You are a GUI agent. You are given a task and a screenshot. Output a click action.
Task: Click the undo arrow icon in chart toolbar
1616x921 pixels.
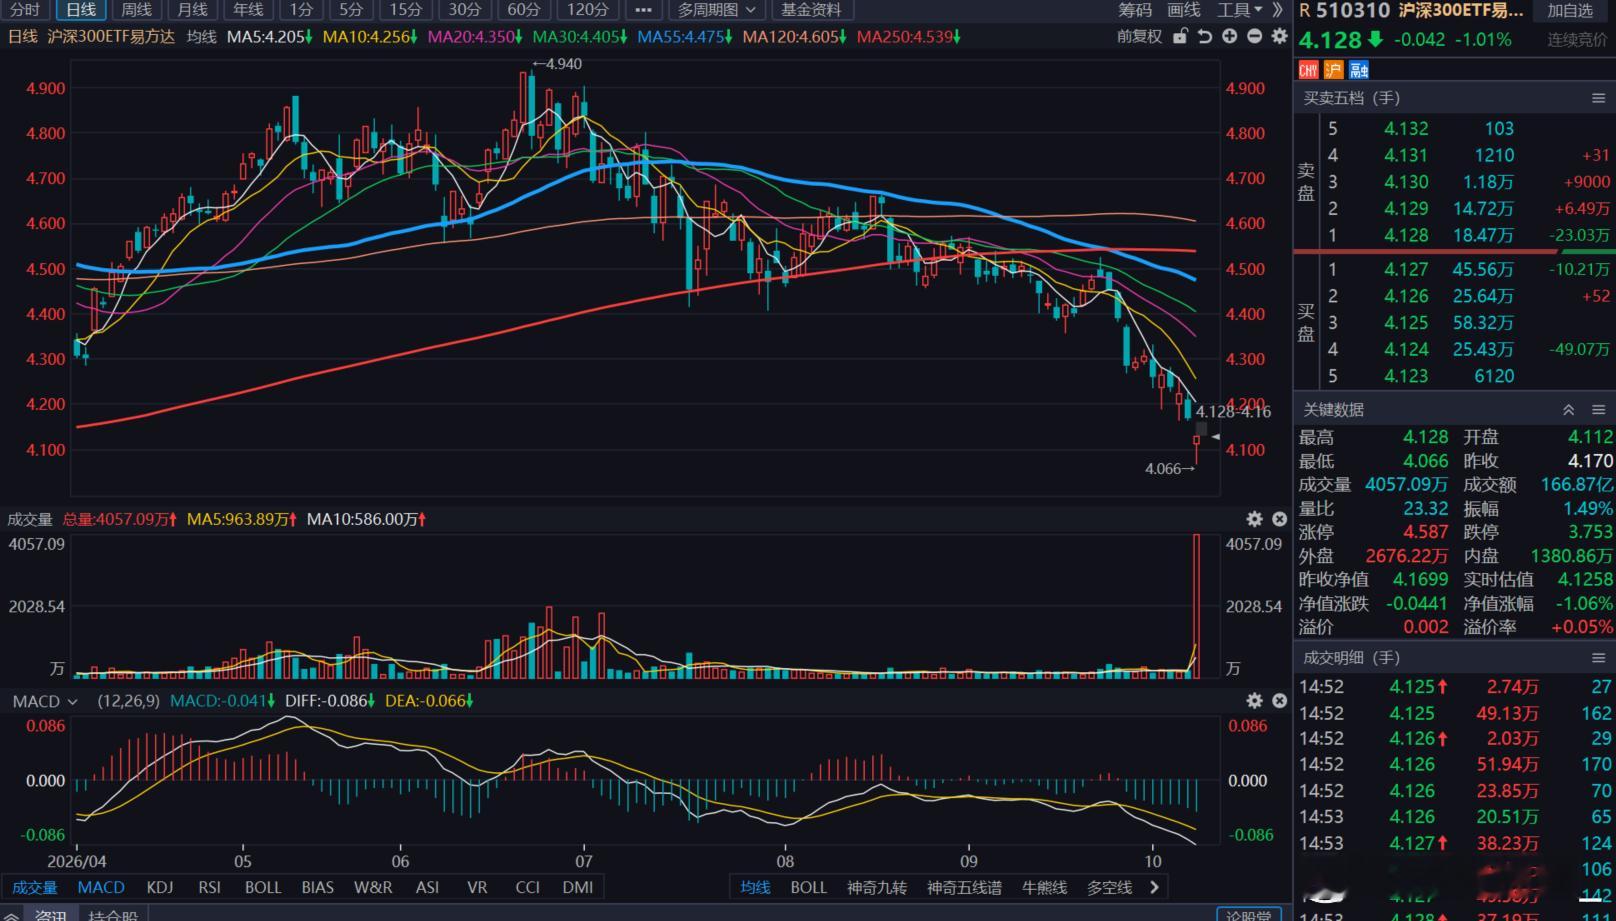click(1205, 36)
